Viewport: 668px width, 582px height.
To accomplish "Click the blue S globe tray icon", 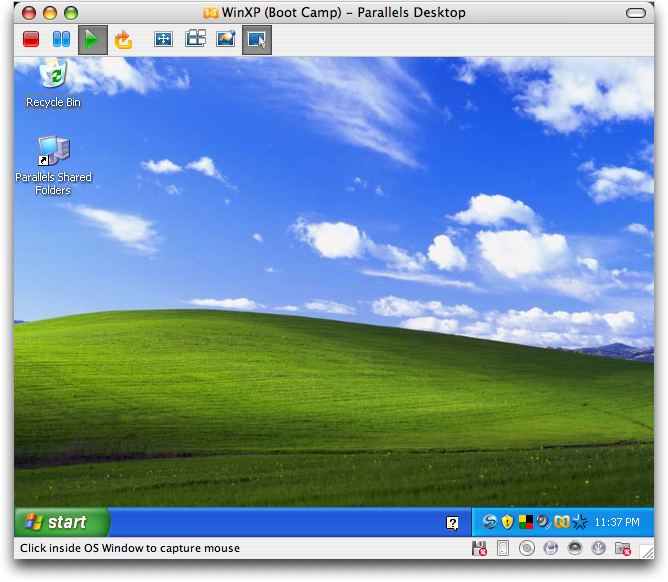I will pyautogui.click(x=489, y=522).
